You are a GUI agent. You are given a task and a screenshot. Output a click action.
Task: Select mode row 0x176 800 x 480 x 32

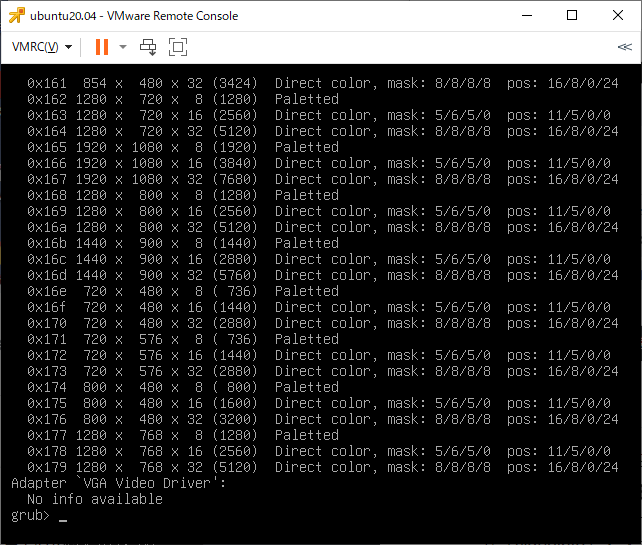point(323,419)
